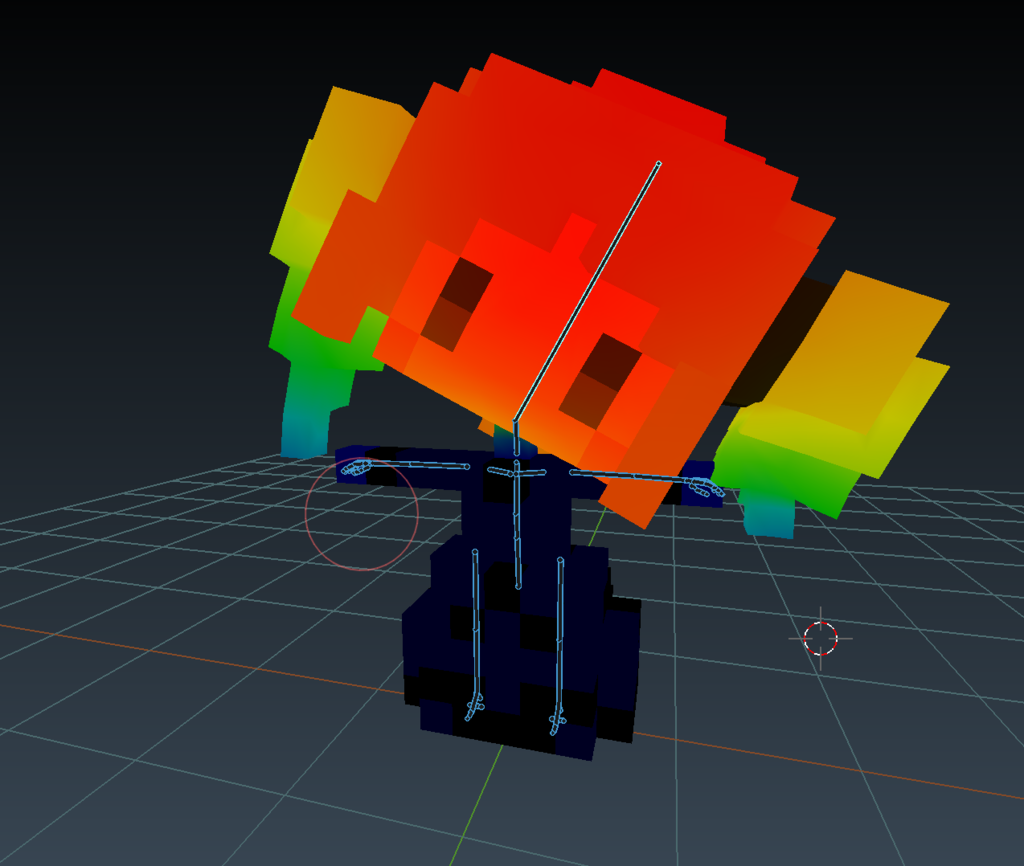This screenshot has width=1024, height=866.
Task: Click the tip of the head bone
Action: coord(658,163)
